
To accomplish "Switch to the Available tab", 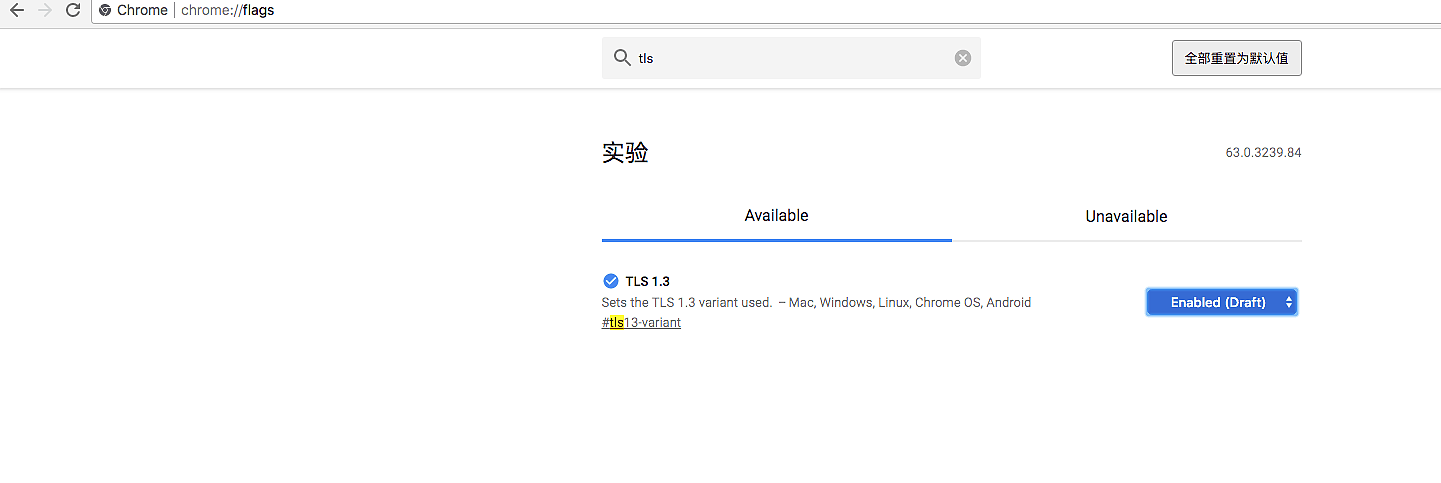I will [x=776, y=216].
